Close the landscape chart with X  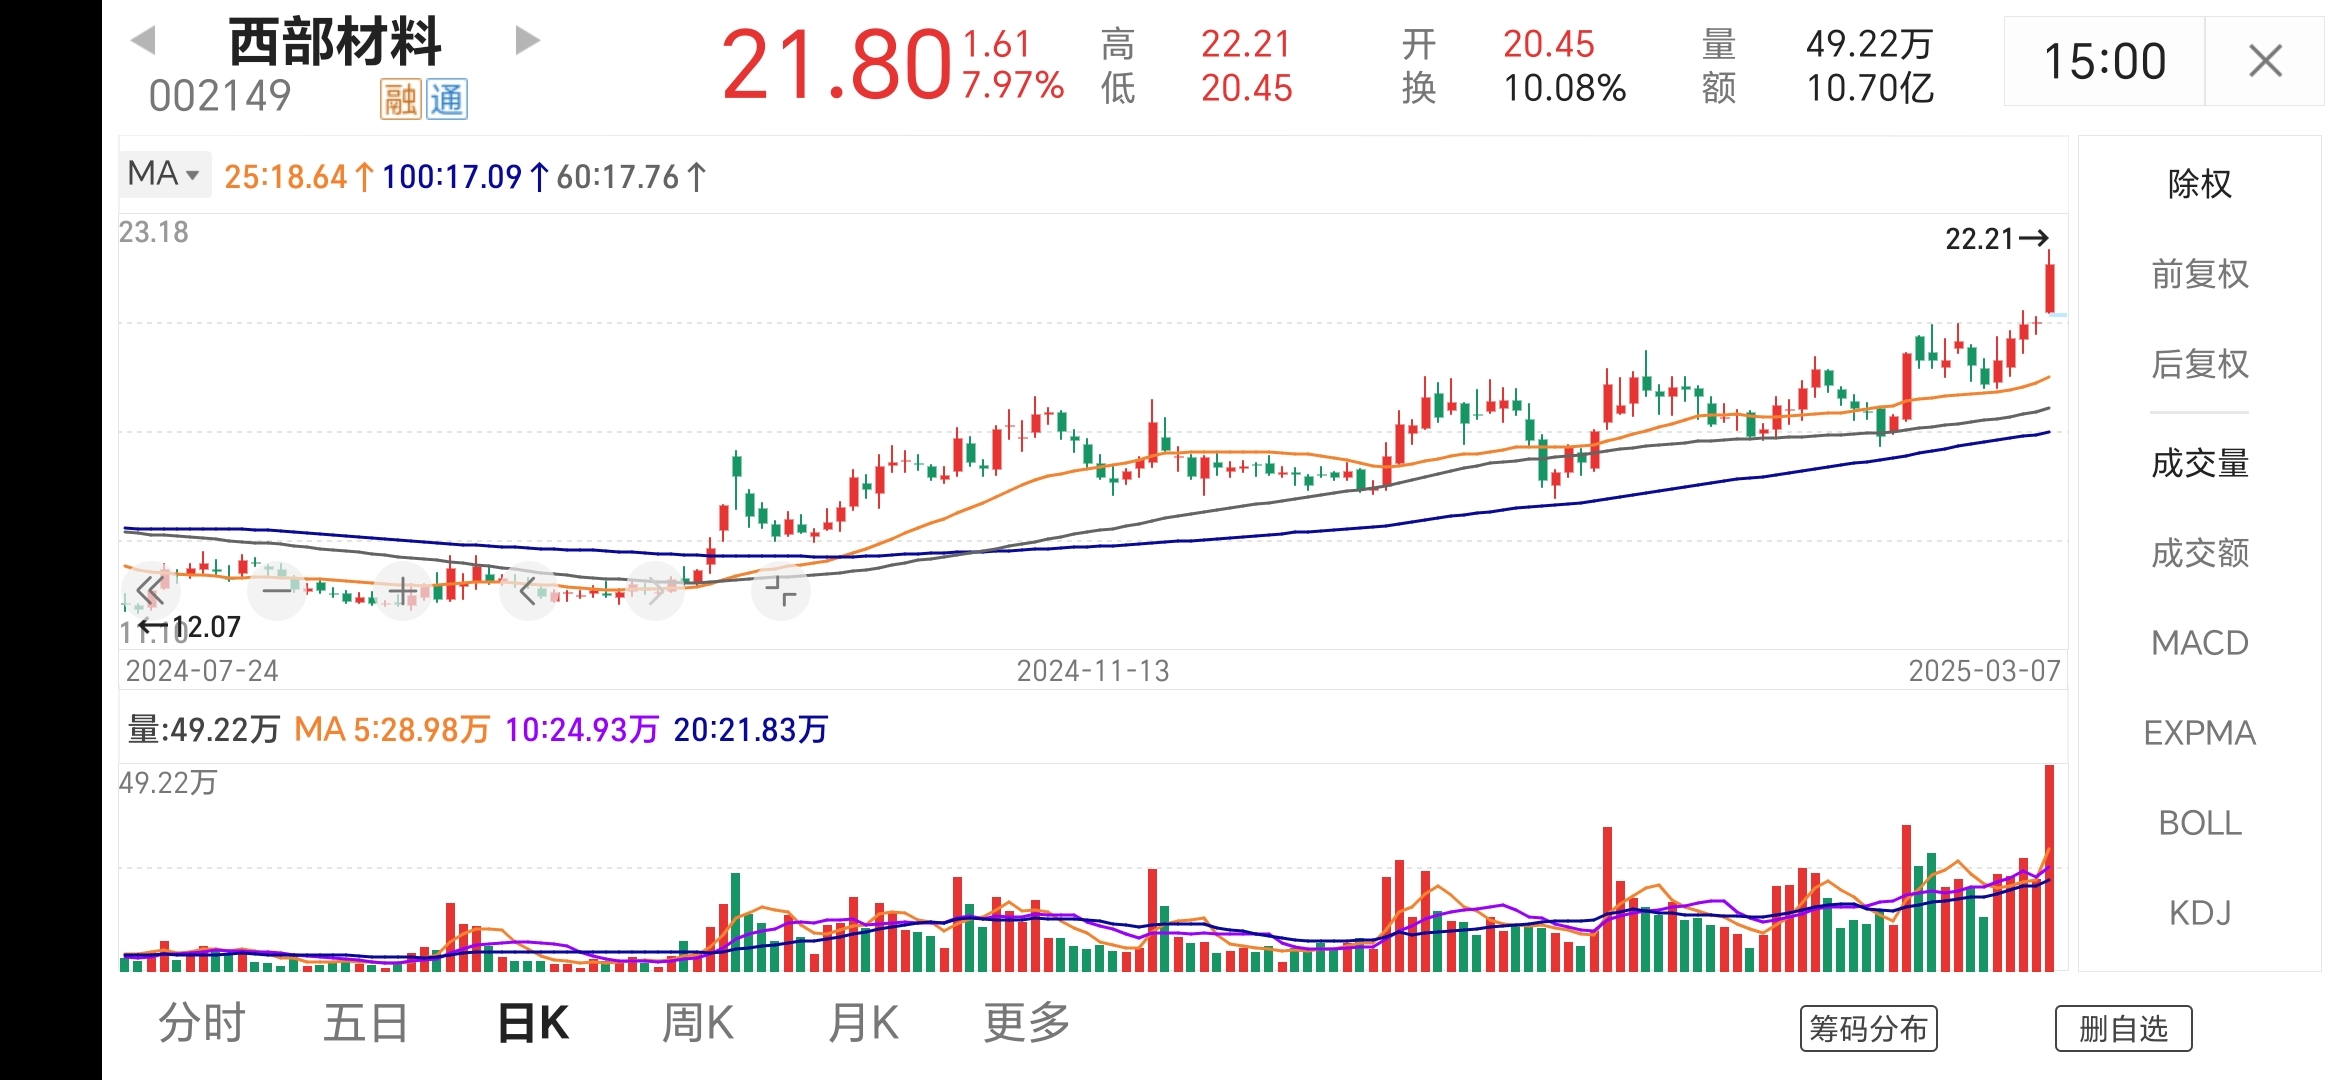point(2265,61)
